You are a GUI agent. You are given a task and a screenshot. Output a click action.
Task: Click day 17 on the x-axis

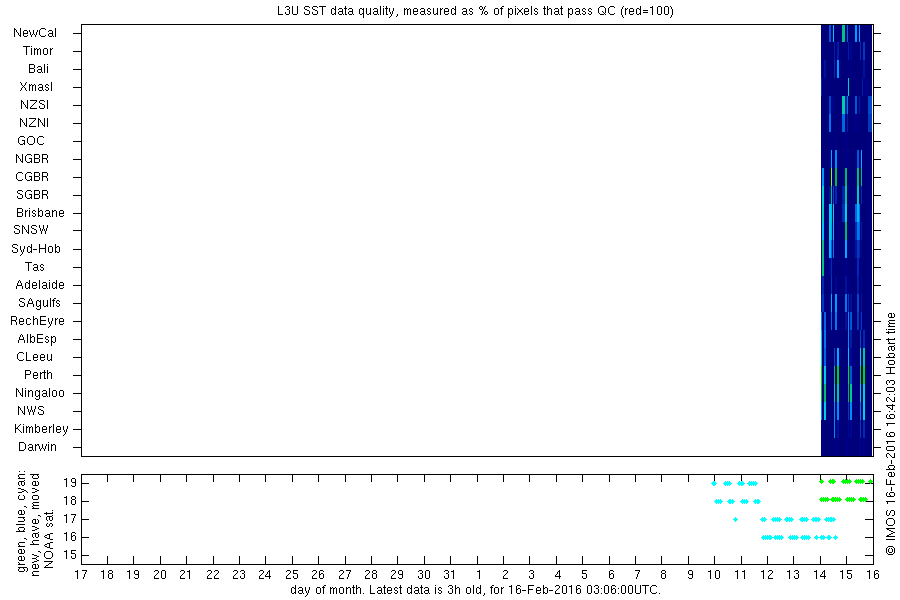[81, 575]
